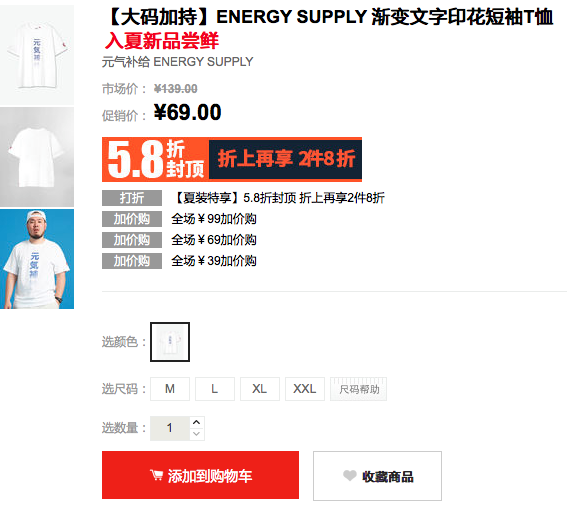
Task: Increase quantity with up arrow
Action: pos(197,422)
